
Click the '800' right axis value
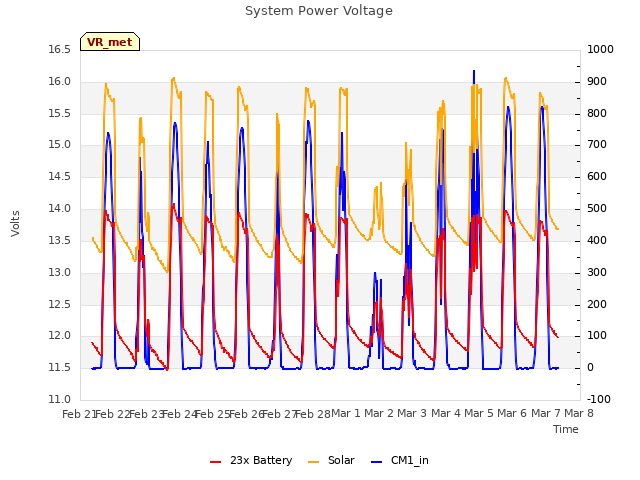coord(597,113)
